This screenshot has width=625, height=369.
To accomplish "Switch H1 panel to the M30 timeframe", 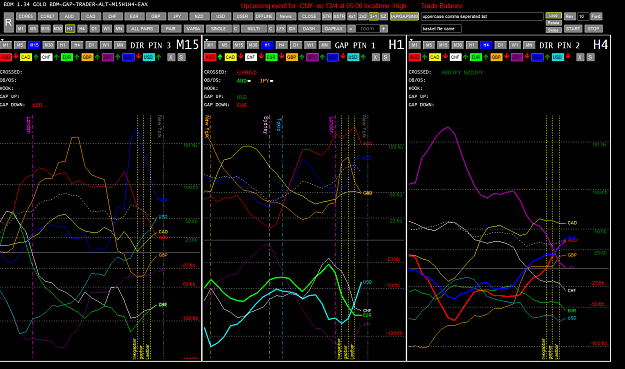I will point(253,45).
